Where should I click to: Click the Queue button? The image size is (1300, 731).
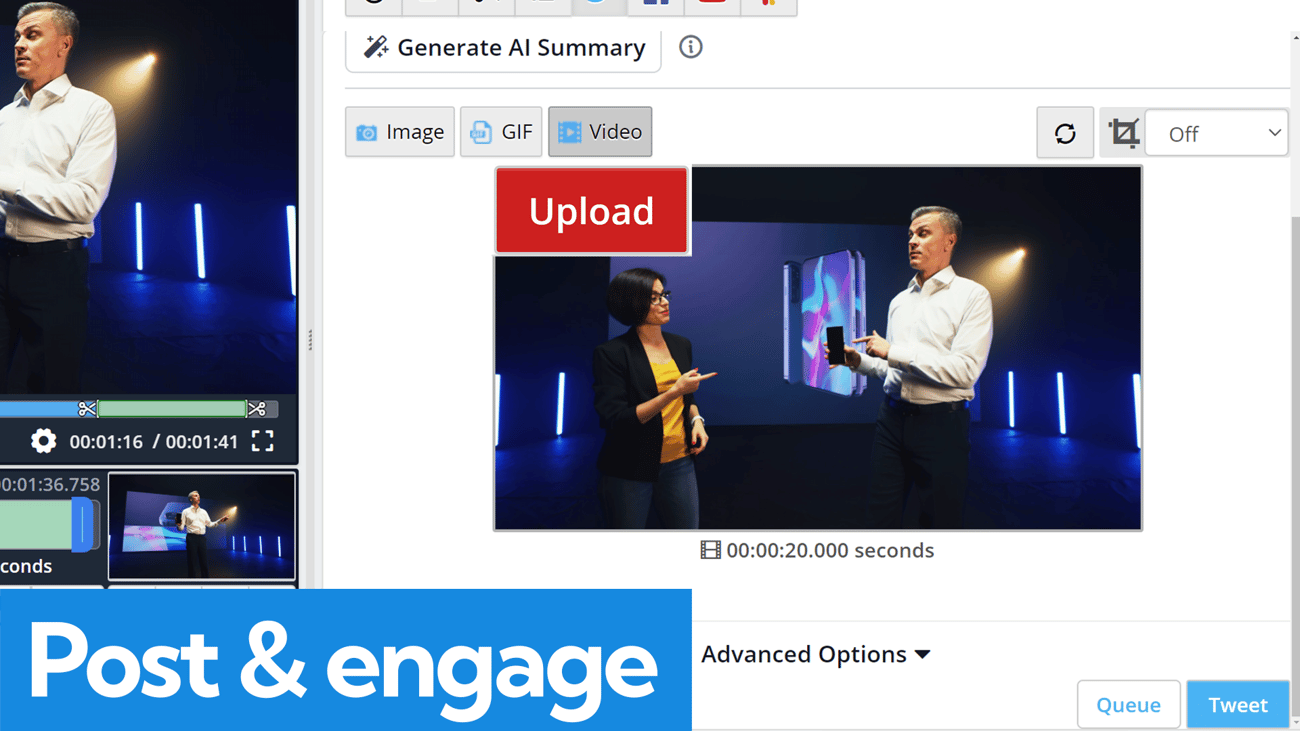[x=1128, y=705]
